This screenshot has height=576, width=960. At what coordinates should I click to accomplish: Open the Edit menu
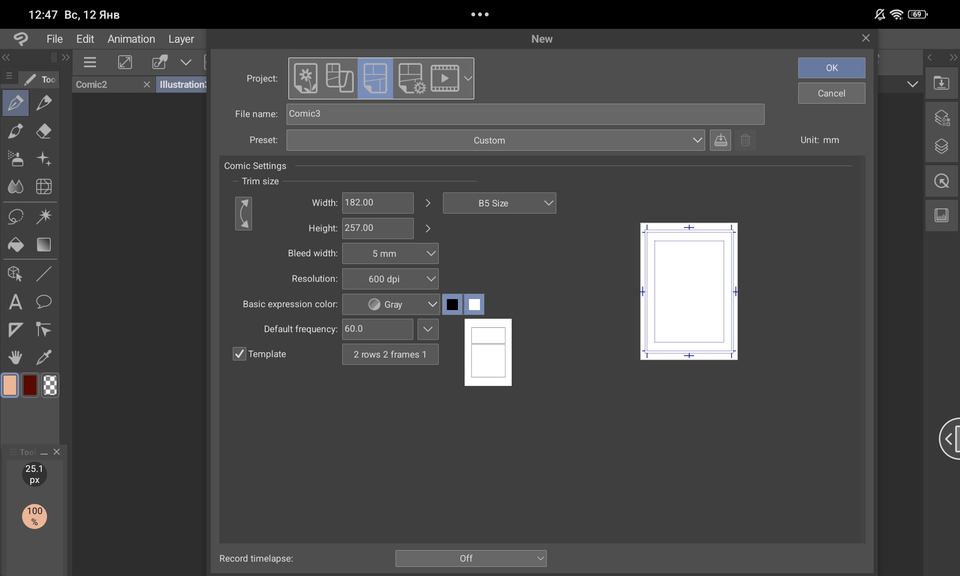click(x=85, y=39)
